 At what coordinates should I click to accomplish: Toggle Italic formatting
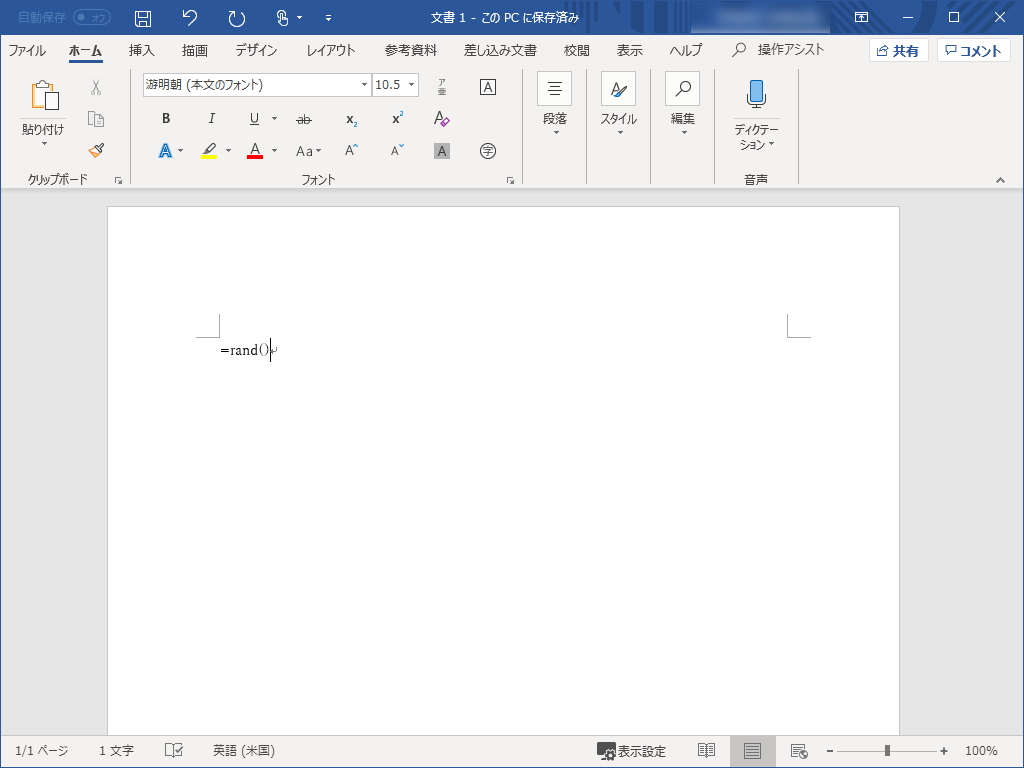[x=212, y=118]
